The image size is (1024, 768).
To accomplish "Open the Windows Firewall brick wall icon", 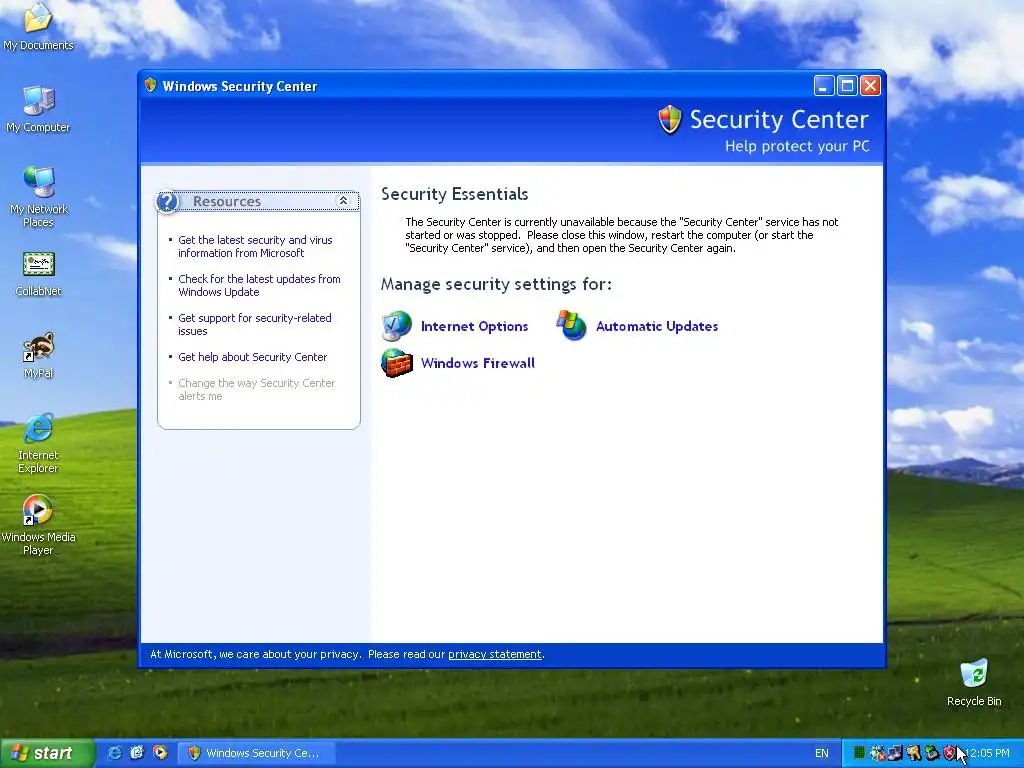I will click(397, 363).
